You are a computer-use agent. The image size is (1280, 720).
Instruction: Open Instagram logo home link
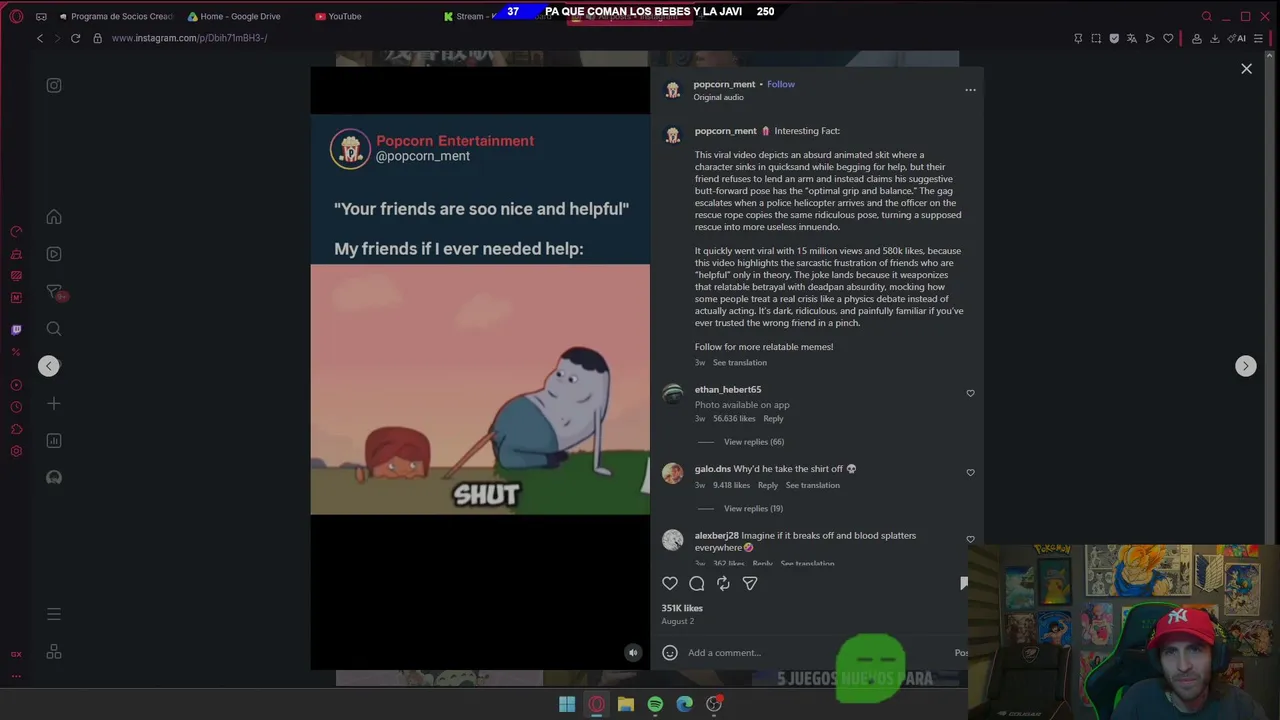pos(54,85)
